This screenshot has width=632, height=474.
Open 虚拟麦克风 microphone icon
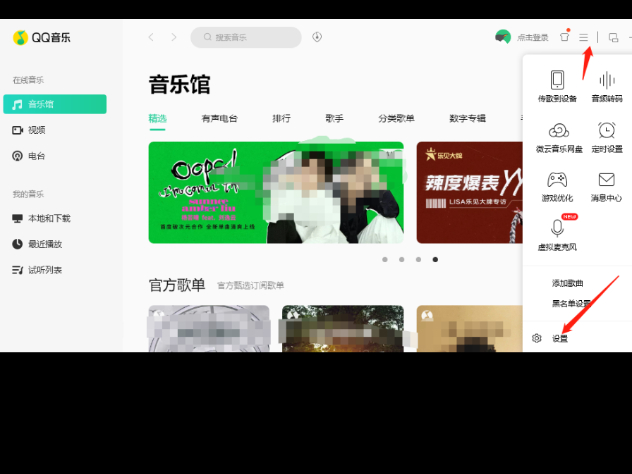557,228
